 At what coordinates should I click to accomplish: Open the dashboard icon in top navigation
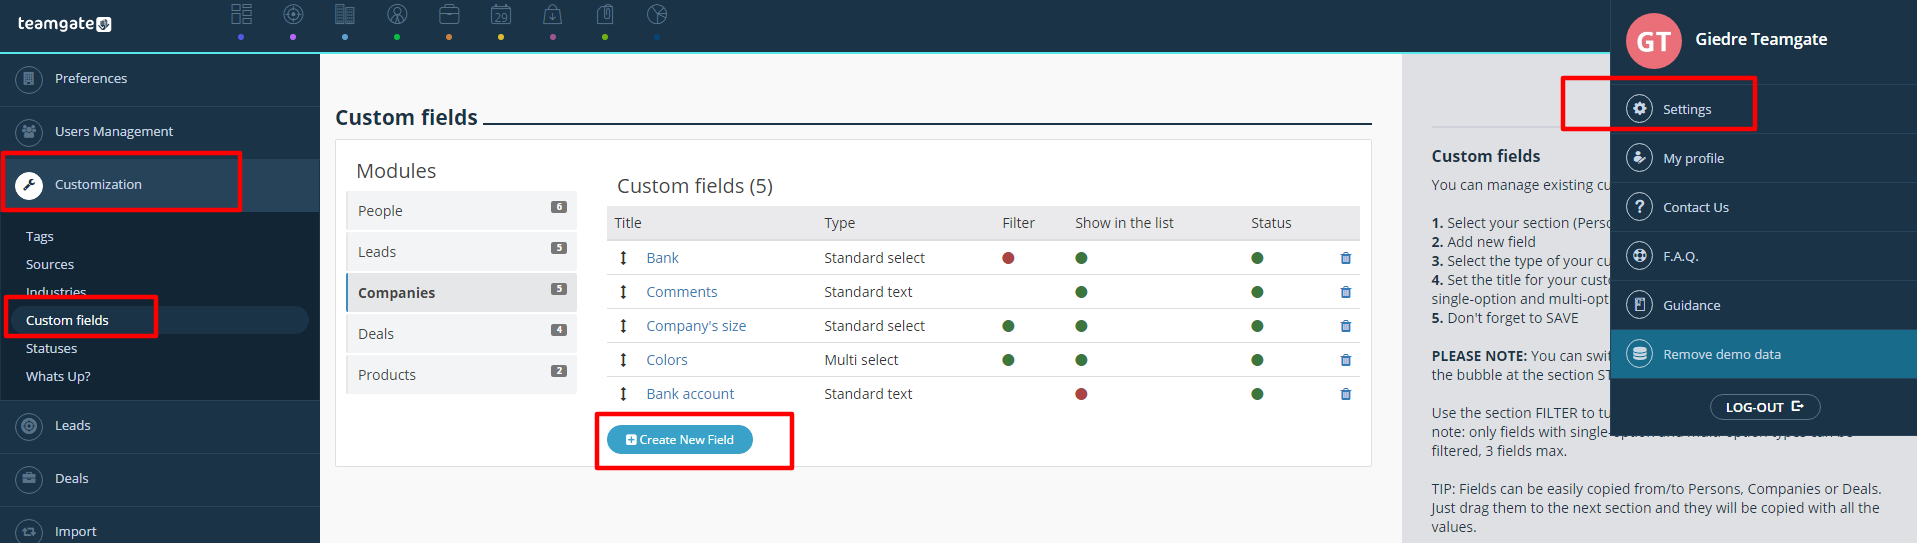point(241,14)
